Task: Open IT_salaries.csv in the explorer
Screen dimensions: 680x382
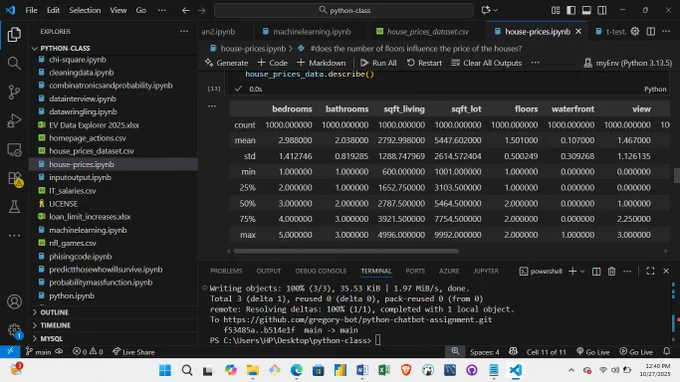Action: point(72,191)
